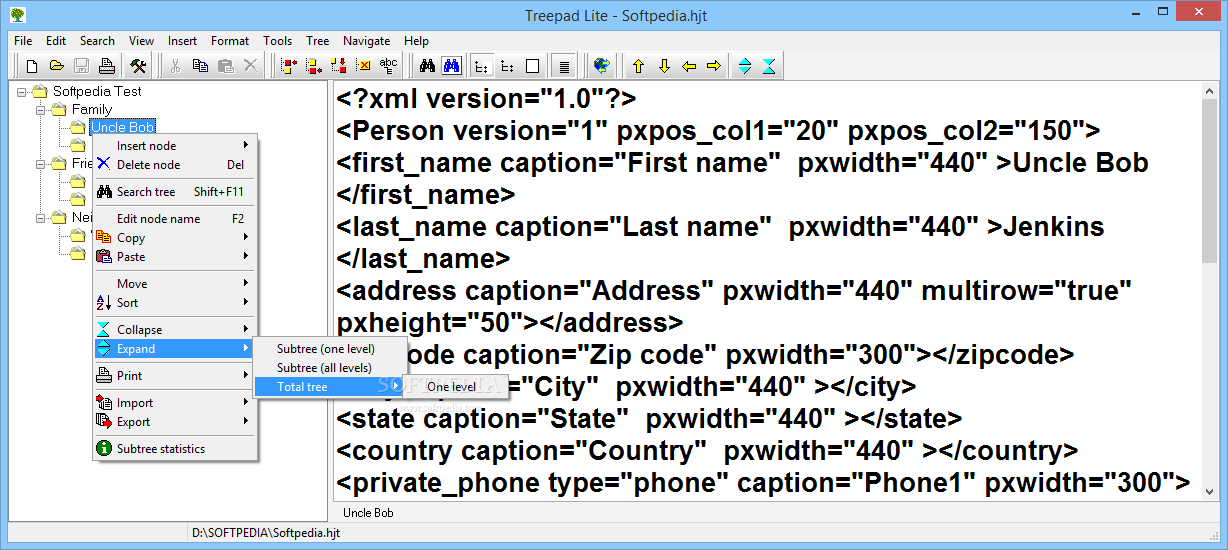
Task: Toggle the highlighted blue binoculars search-again button
Action: tap(452, 66)
